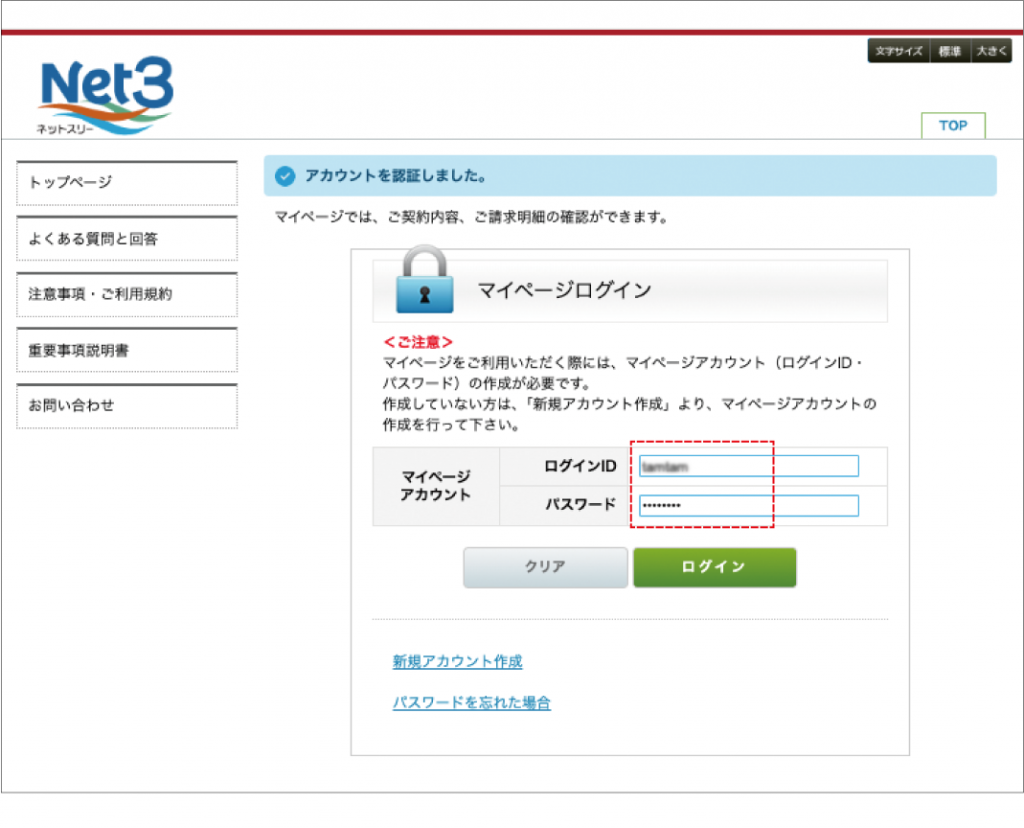Viewport: 1024px width, 828px height.
Task: Click the green ログイン button
Action: coord(714,567)
